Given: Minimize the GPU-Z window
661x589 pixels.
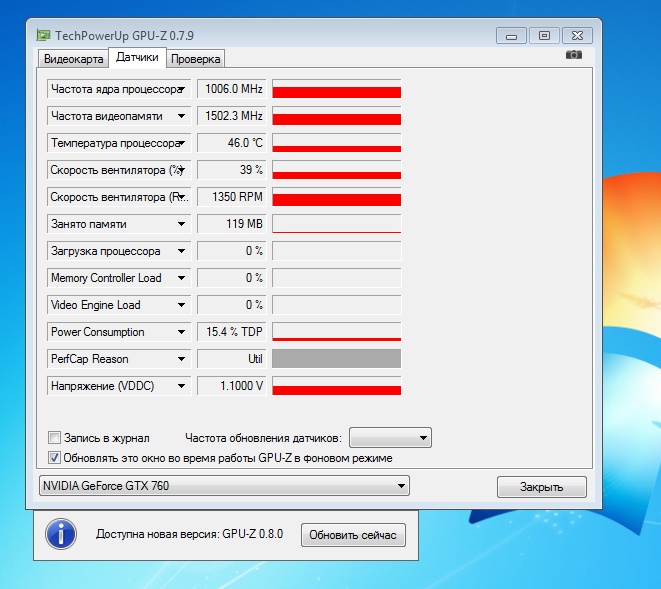Looking at the screenshot, I should pyautogui.click(x=511, y=36).
